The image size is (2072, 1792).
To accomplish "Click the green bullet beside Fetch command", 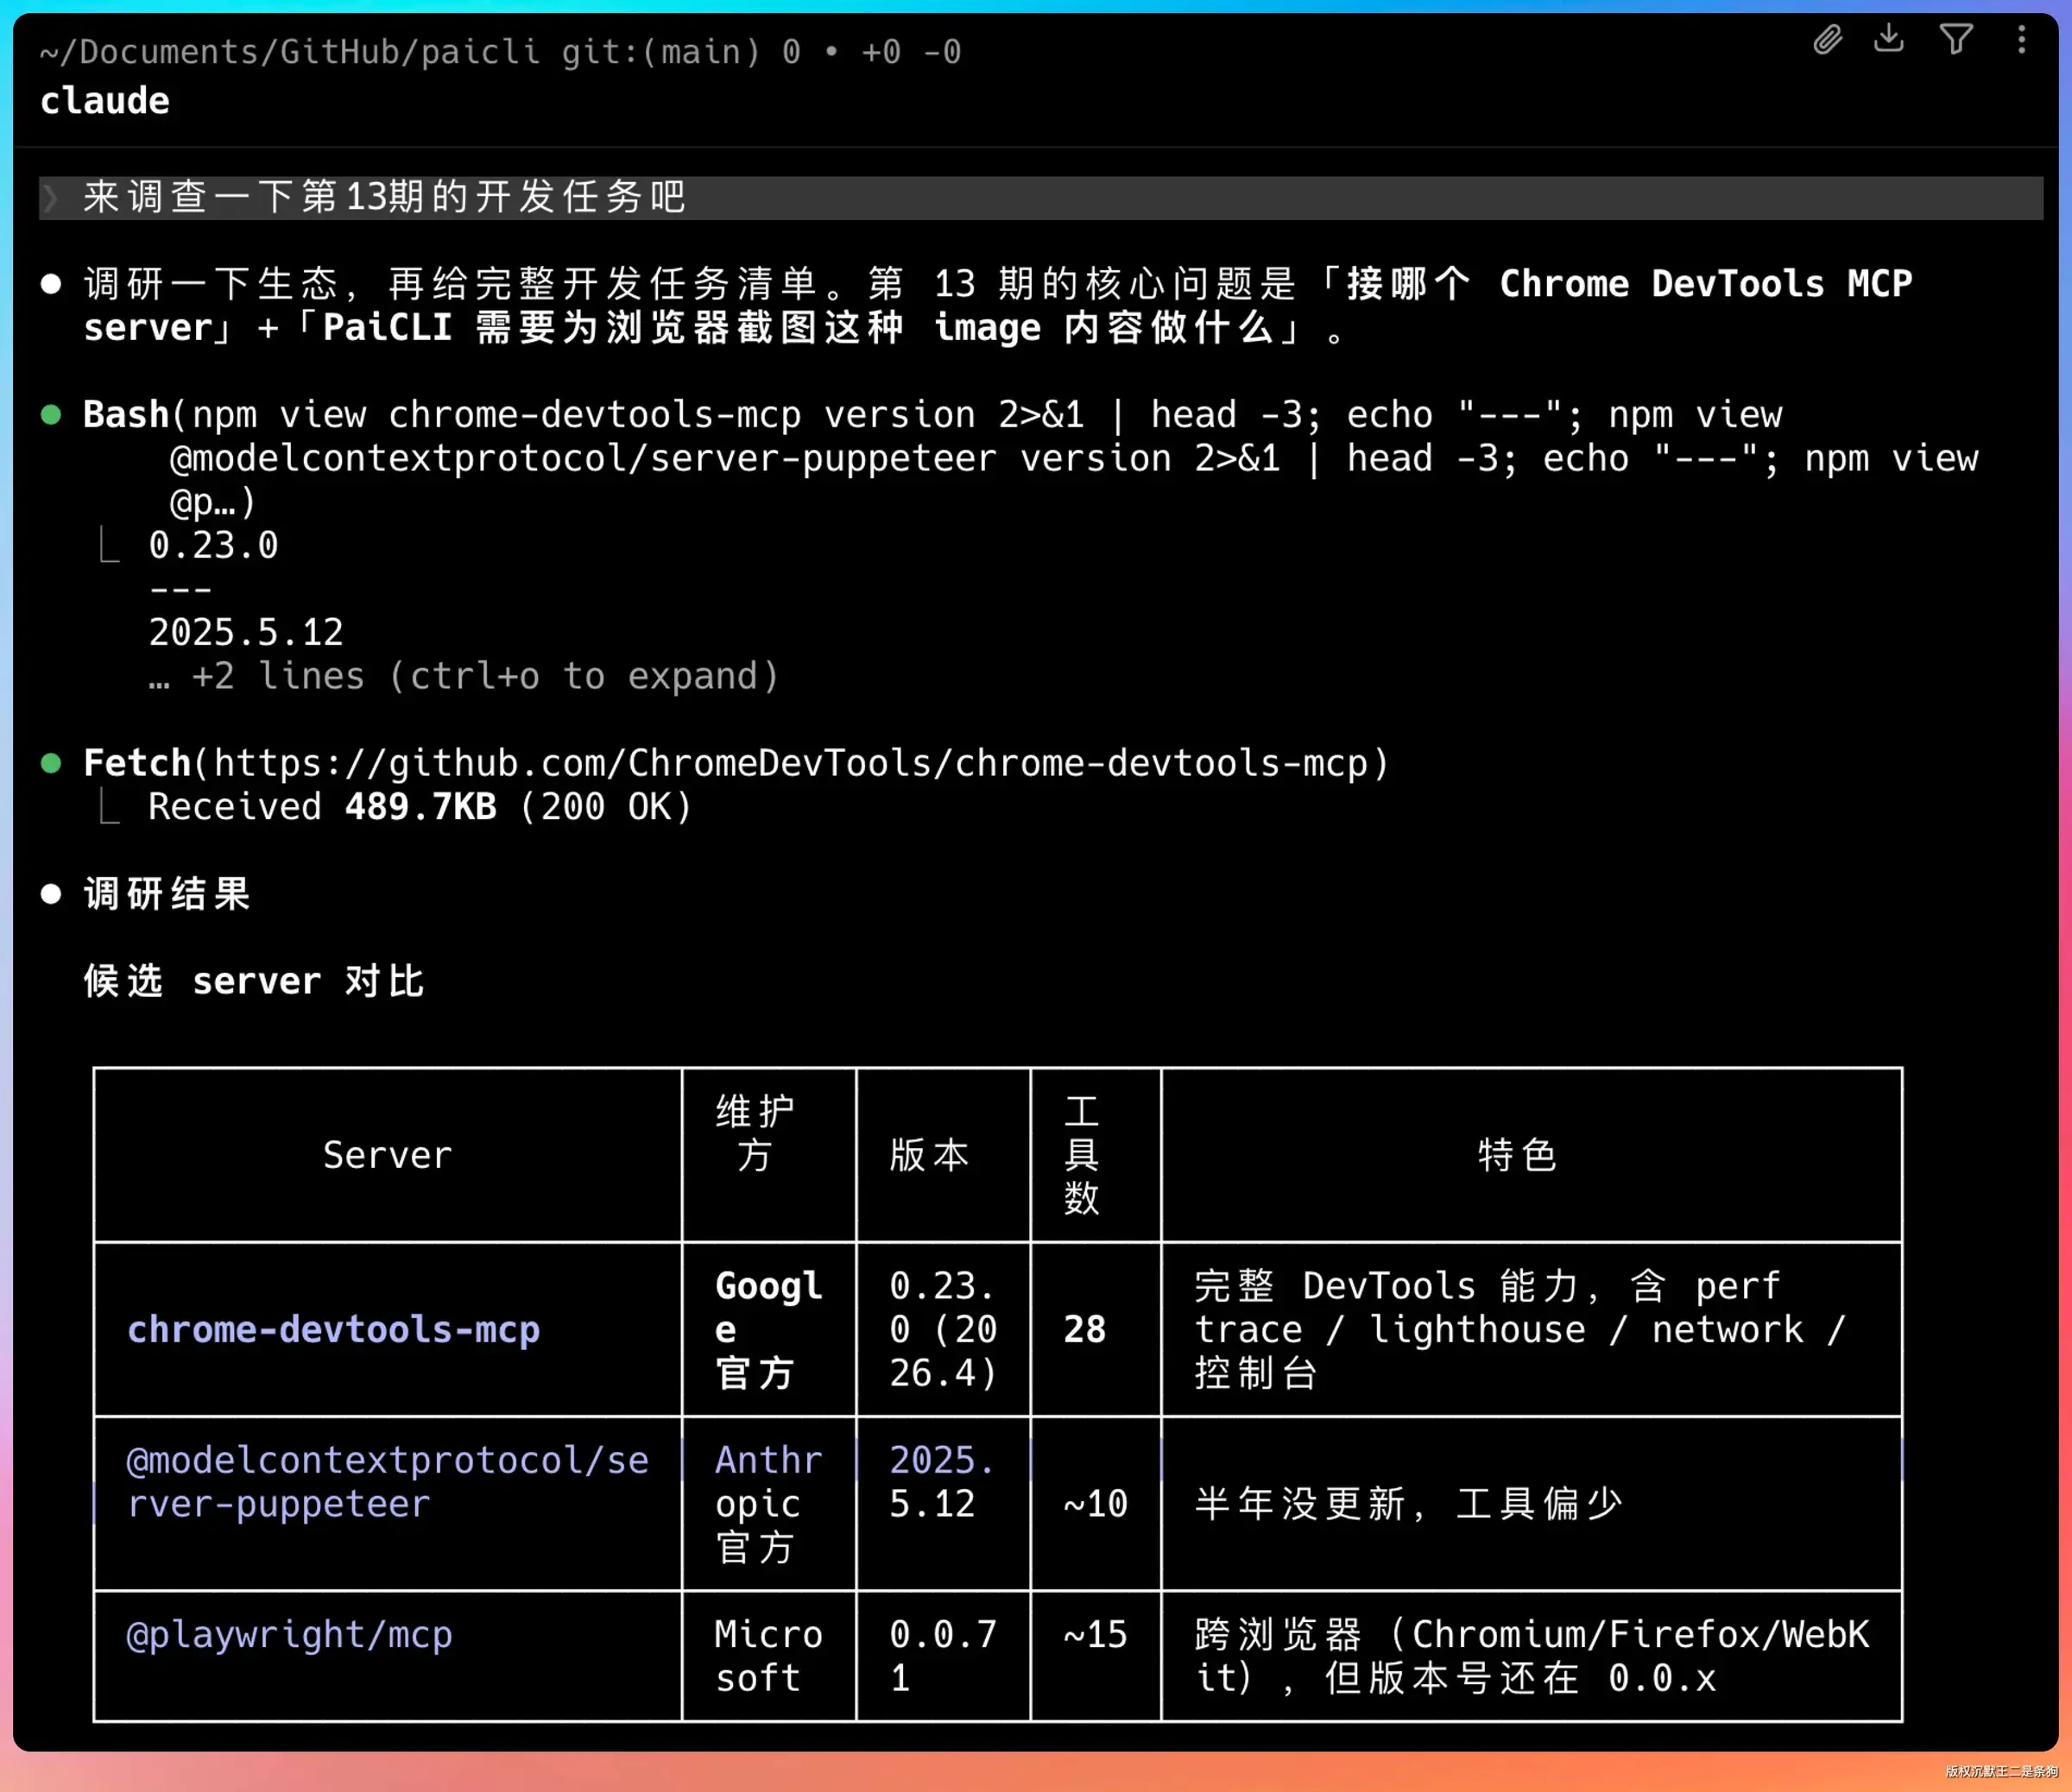I will click(51, 764).
